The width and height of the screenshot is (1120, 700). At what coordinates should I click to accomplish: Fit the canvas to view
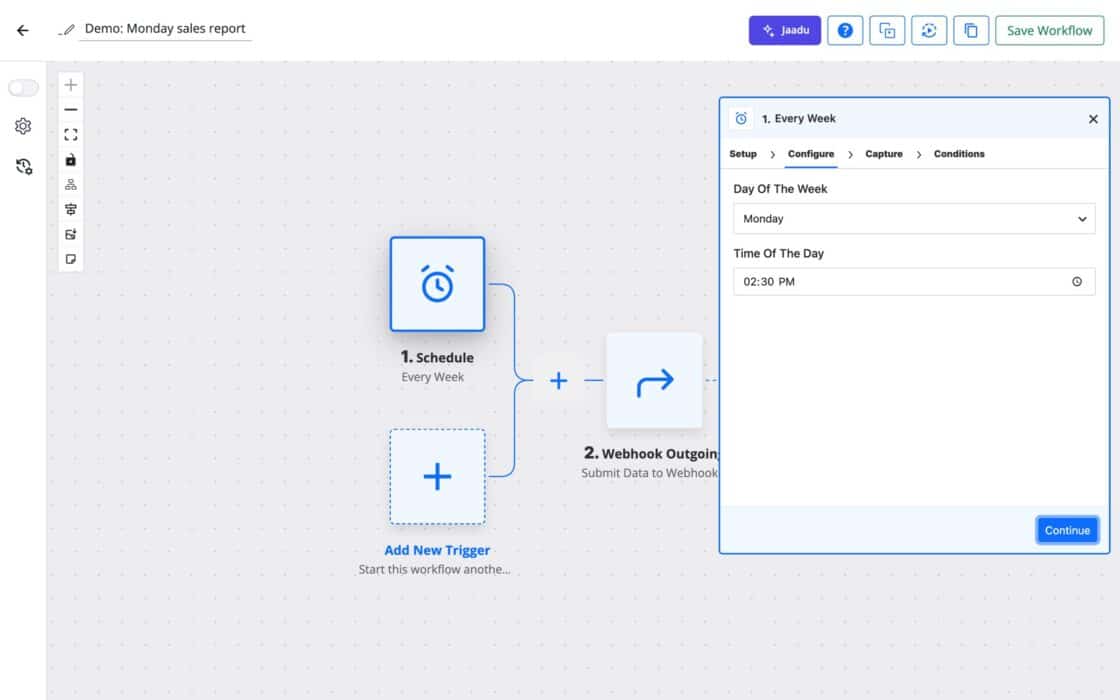pos(71,135)
